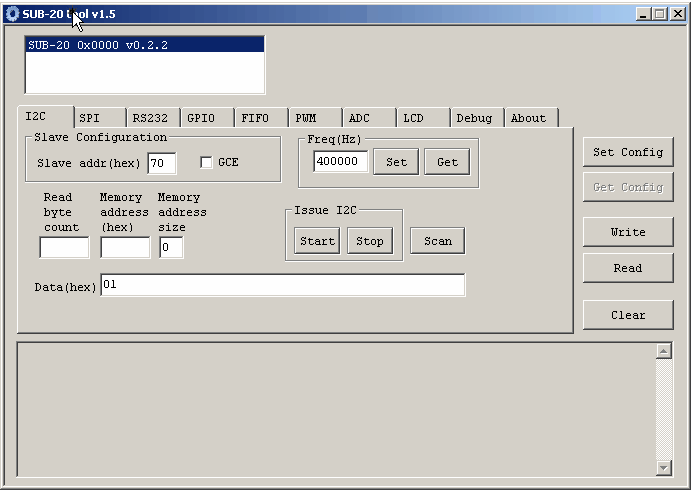
Task: Click the log scrollbar up arrow
Action: point(663,351)
